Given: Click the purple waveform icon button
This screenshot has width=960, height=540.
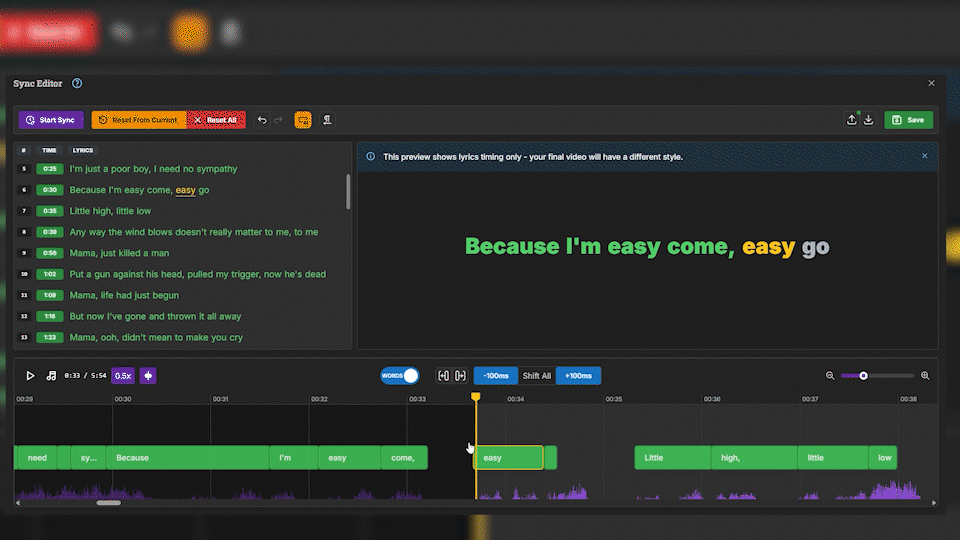Looking at the screenshot, I should click(148, 376).
